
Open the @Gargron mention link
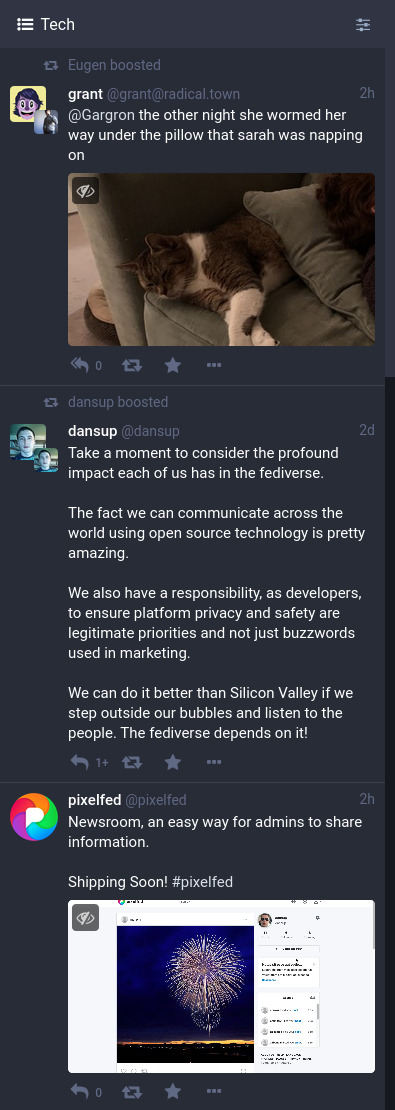(101, 115)
